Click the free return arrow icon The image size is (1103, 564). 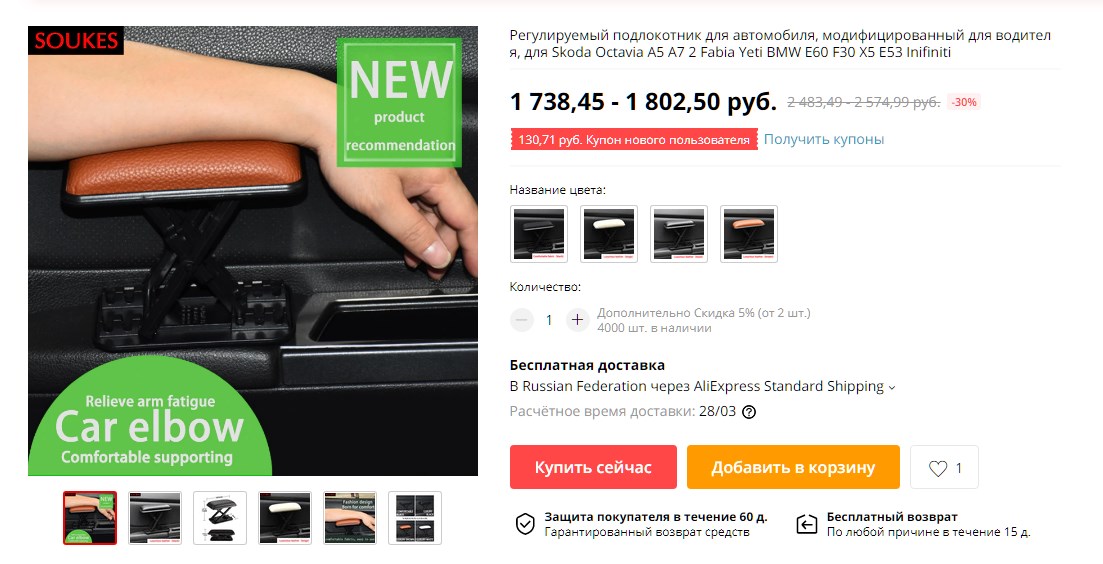(806, 524)
